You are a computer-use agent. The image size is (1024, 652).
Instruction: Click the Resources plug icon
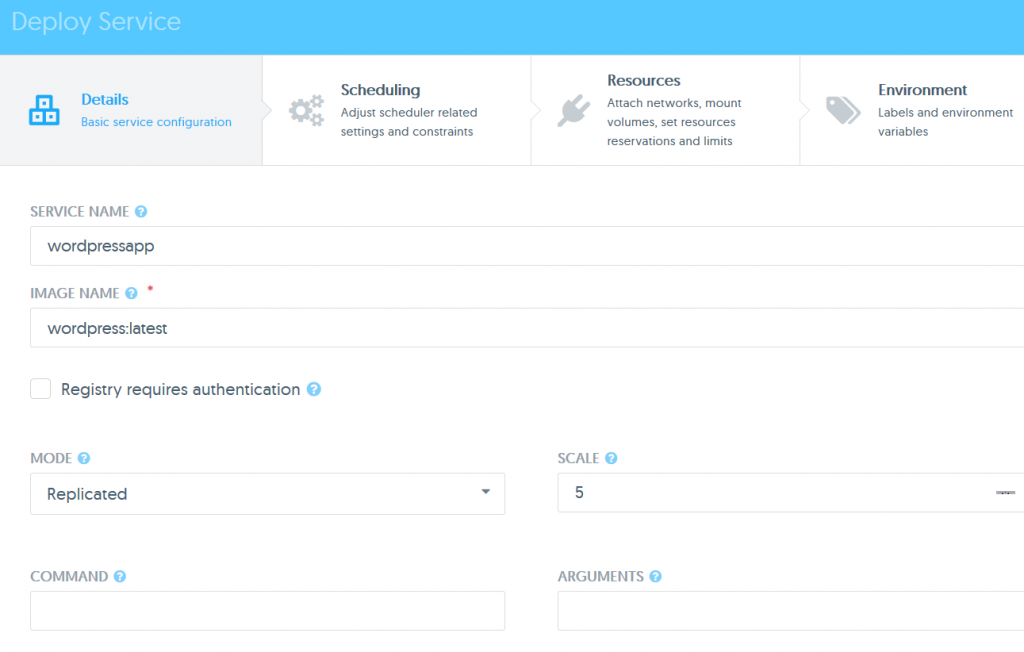[573, 110]
